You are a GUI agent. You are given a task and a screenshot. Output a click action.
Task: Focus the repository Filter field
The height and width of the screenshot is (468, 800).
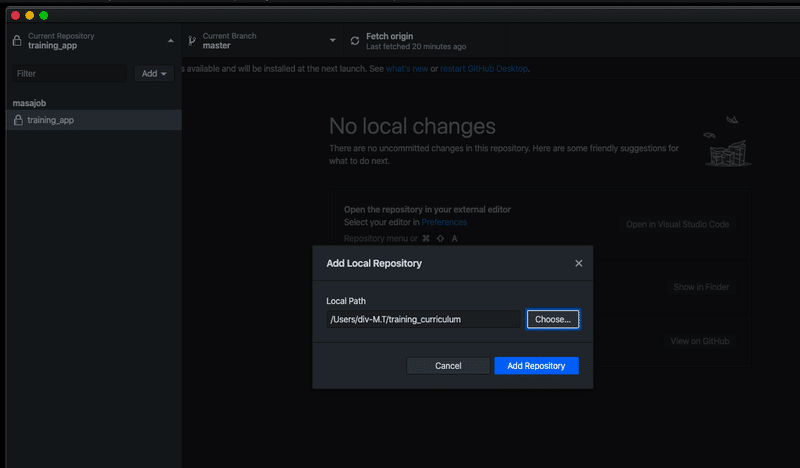coord(70,73)
